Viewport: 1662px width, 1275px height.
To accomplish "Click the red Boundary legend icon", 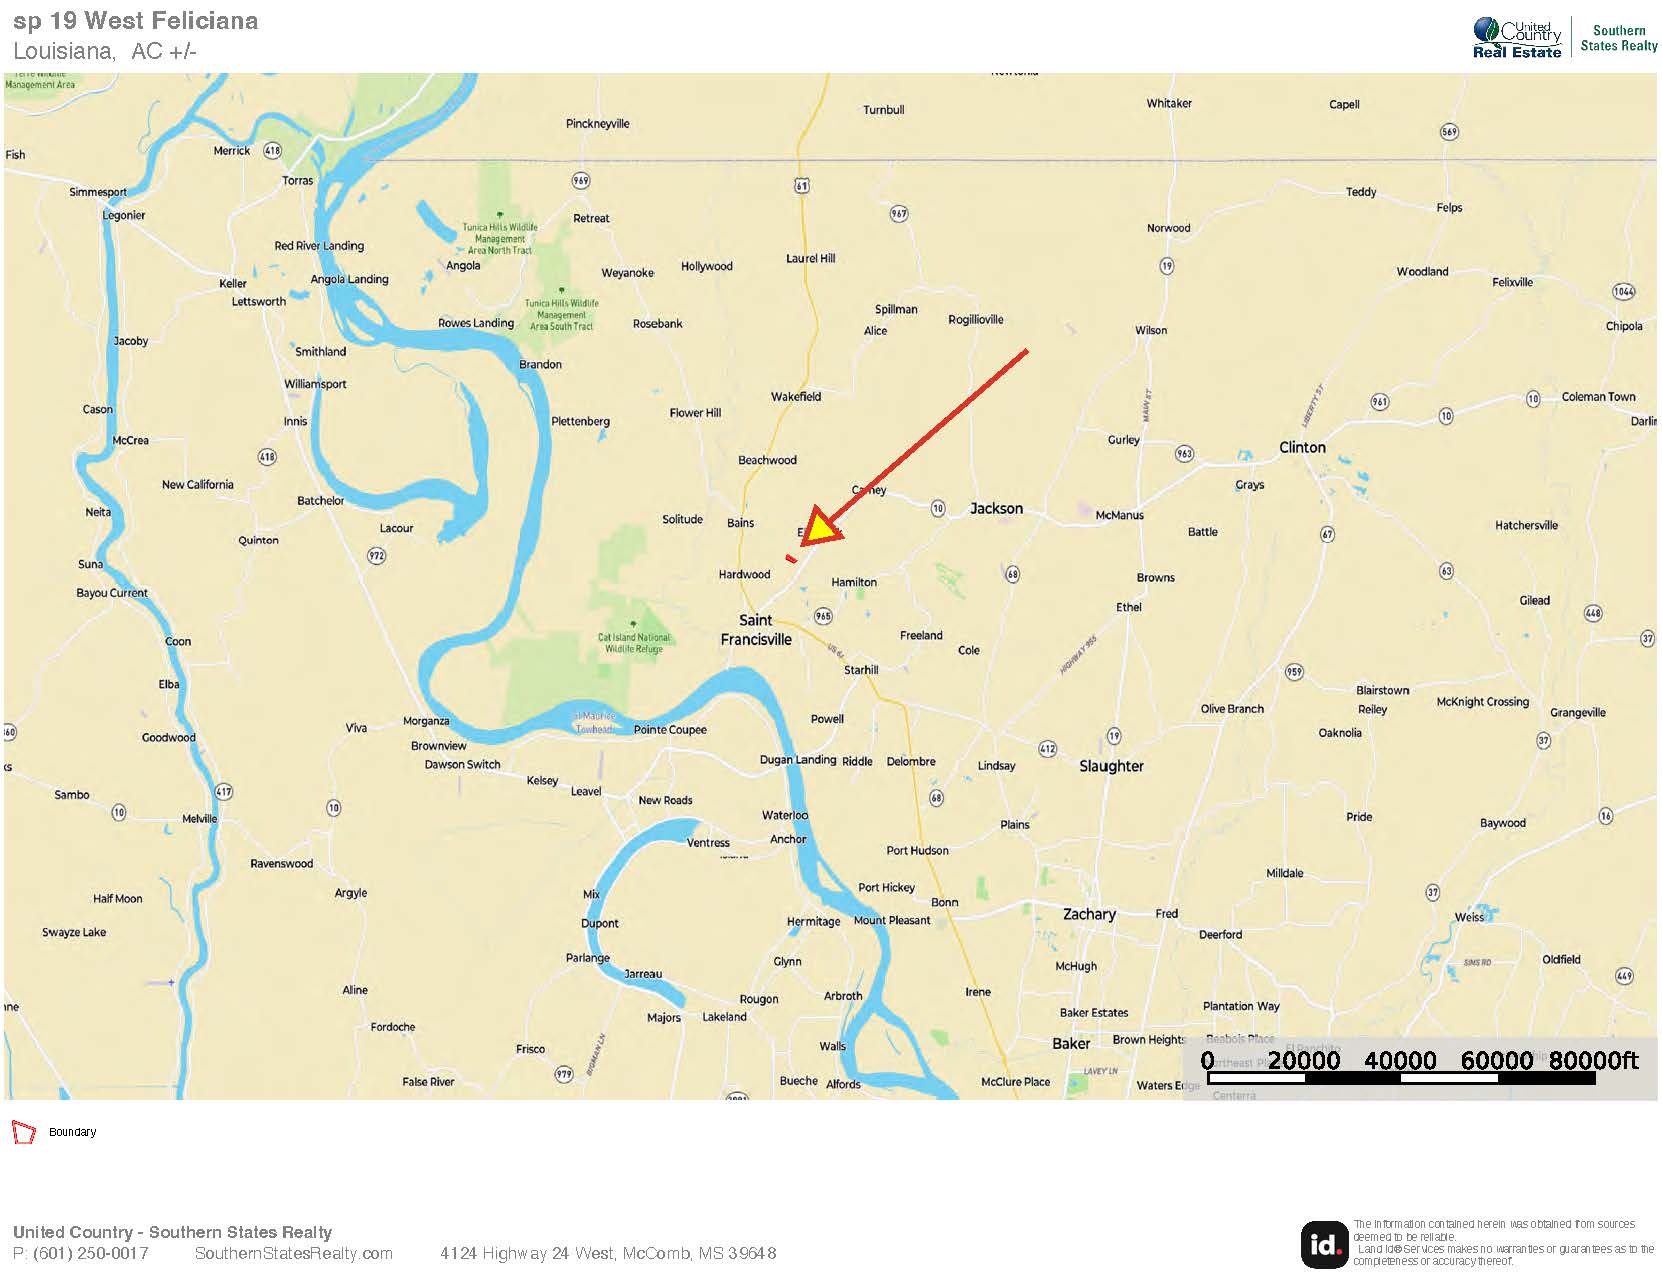I will point(23,1132).
